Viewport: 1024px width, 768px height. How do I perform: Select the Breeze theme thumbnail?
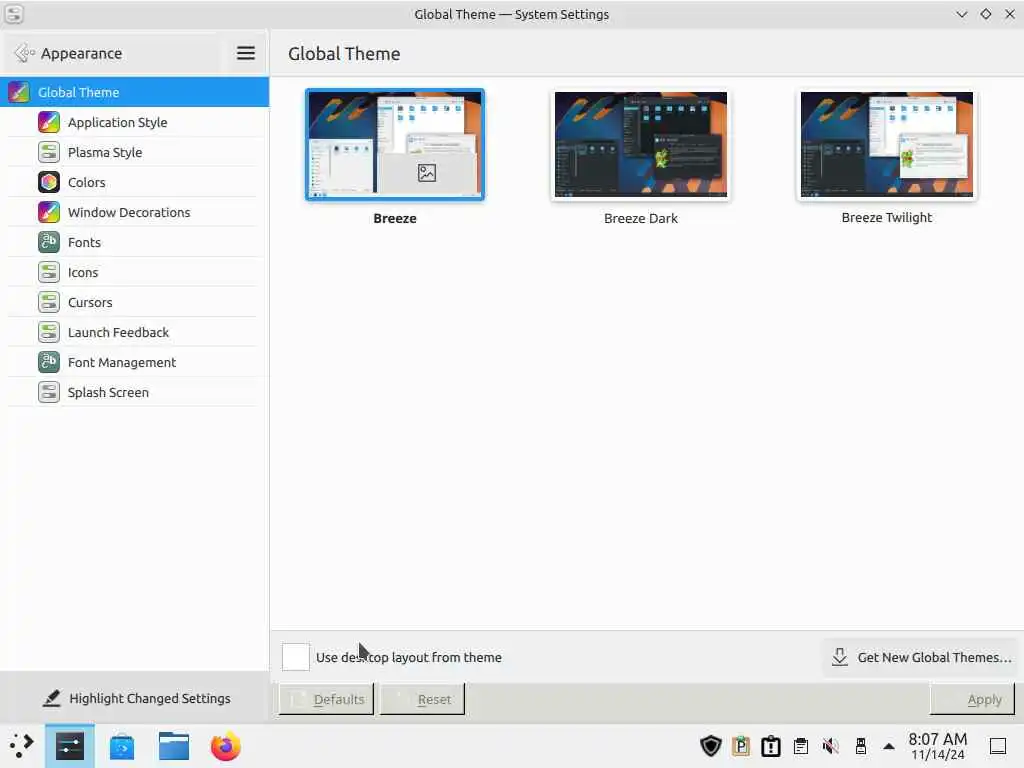tap(395, 144)
